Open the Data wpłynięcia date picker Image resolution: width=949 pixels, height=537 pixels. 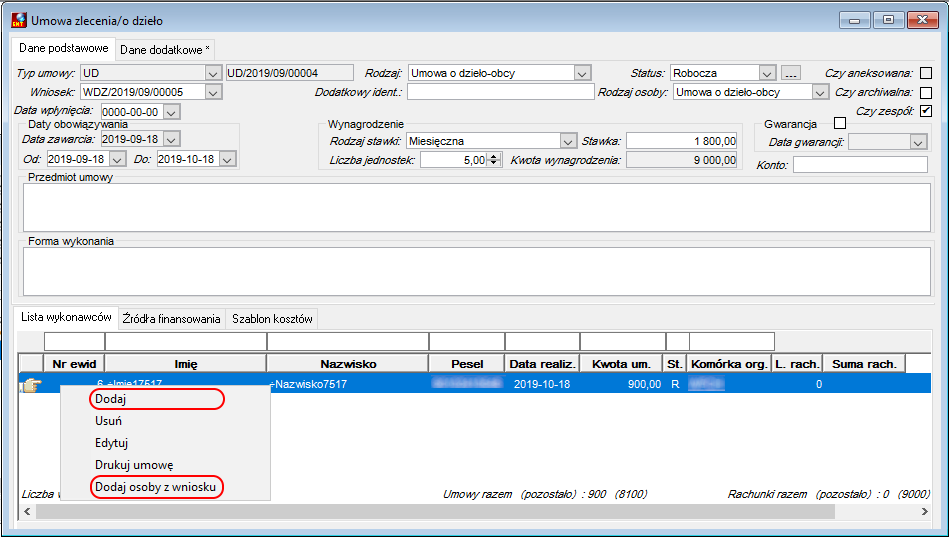coord(172,113)
